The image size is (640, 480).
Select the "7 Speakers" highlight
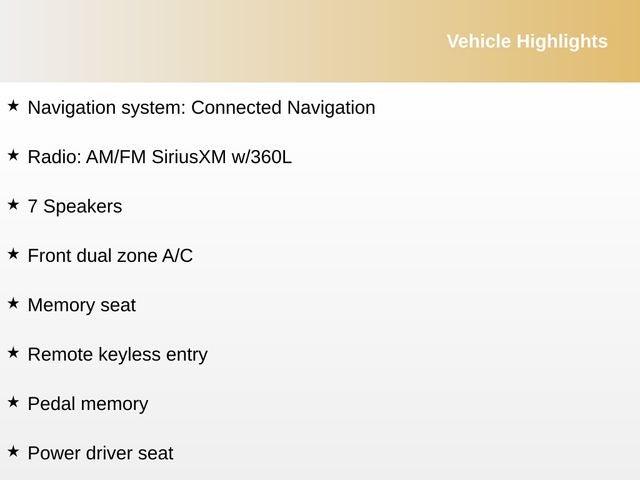coord(75,207)
